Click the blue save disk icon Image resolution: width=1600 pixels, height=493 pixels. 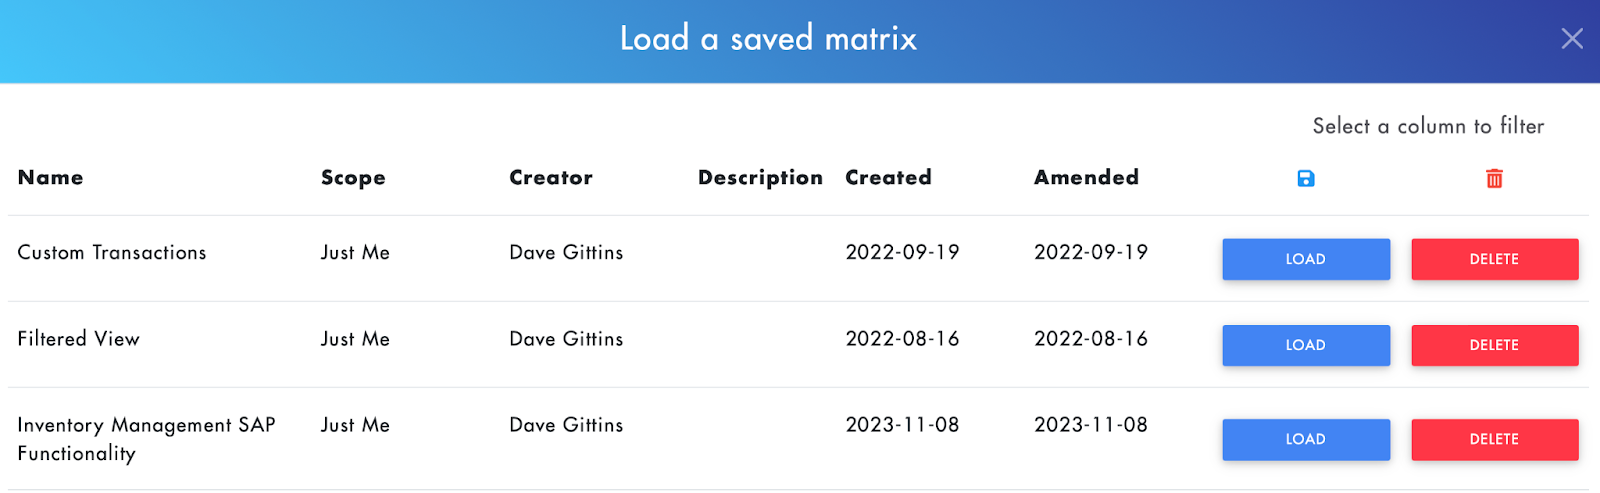coord(1306,179)
